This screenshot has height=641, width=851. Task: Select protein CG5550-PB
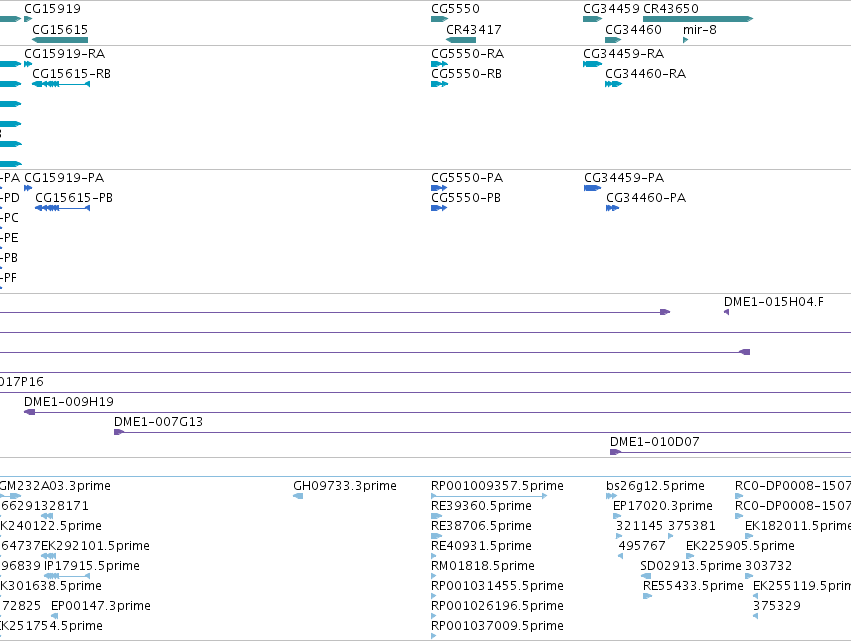pyautogui.click(x=466, y=198)
